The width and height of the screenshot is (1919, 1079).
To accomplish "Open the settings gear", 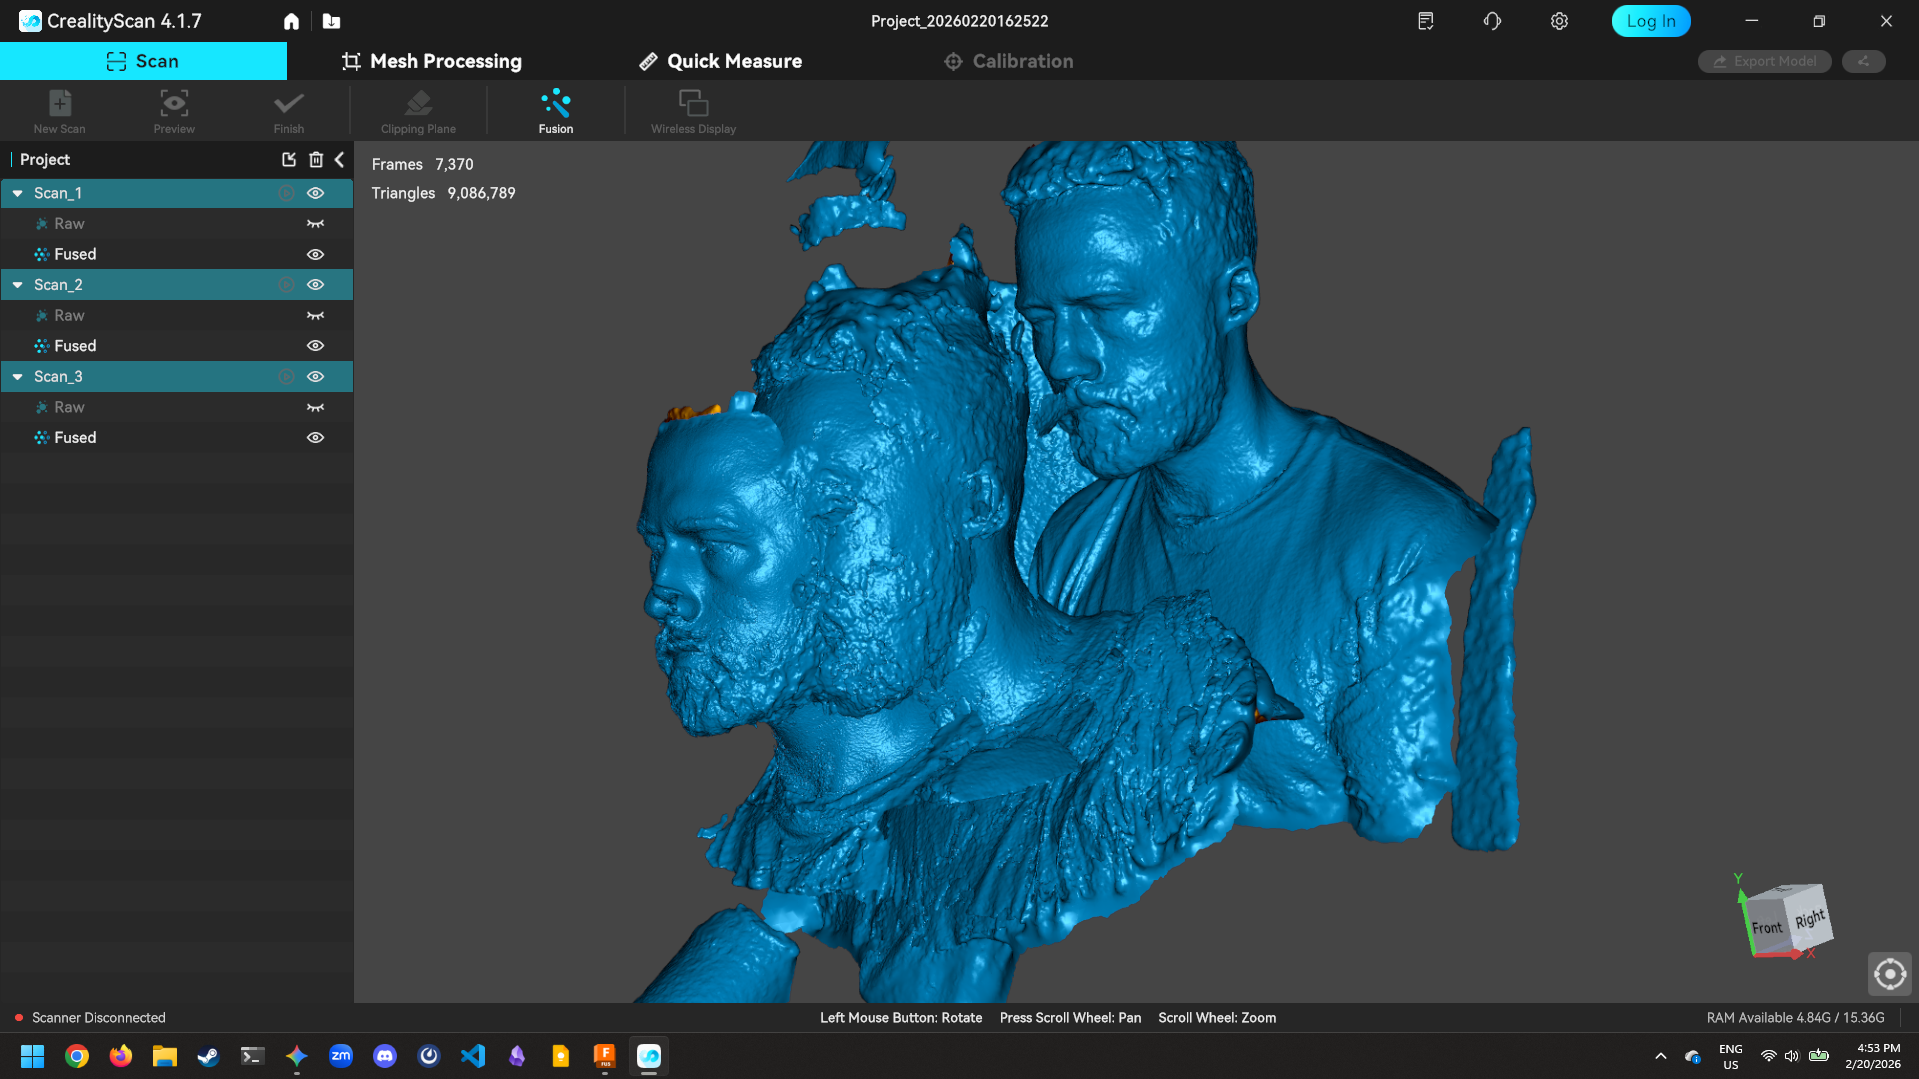I will [x=1558, y=20].
